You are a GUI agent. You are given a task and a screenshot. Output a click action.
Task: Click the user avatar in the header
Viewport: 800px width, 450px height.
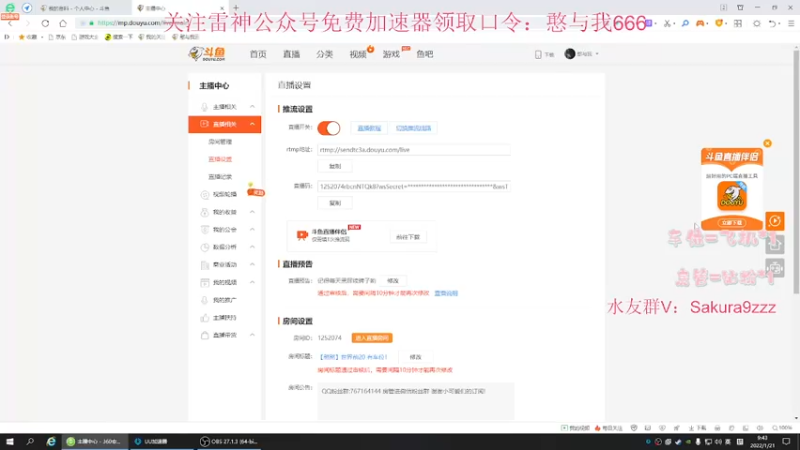[x=569, y=54]
